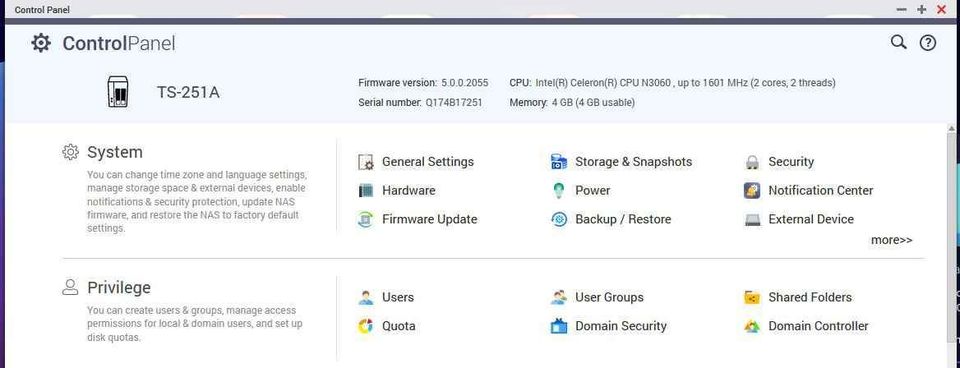The width and height of the screenshot is (960, 368).
Task: Open the Domain Controller link
Action: [x=819, y=326]
